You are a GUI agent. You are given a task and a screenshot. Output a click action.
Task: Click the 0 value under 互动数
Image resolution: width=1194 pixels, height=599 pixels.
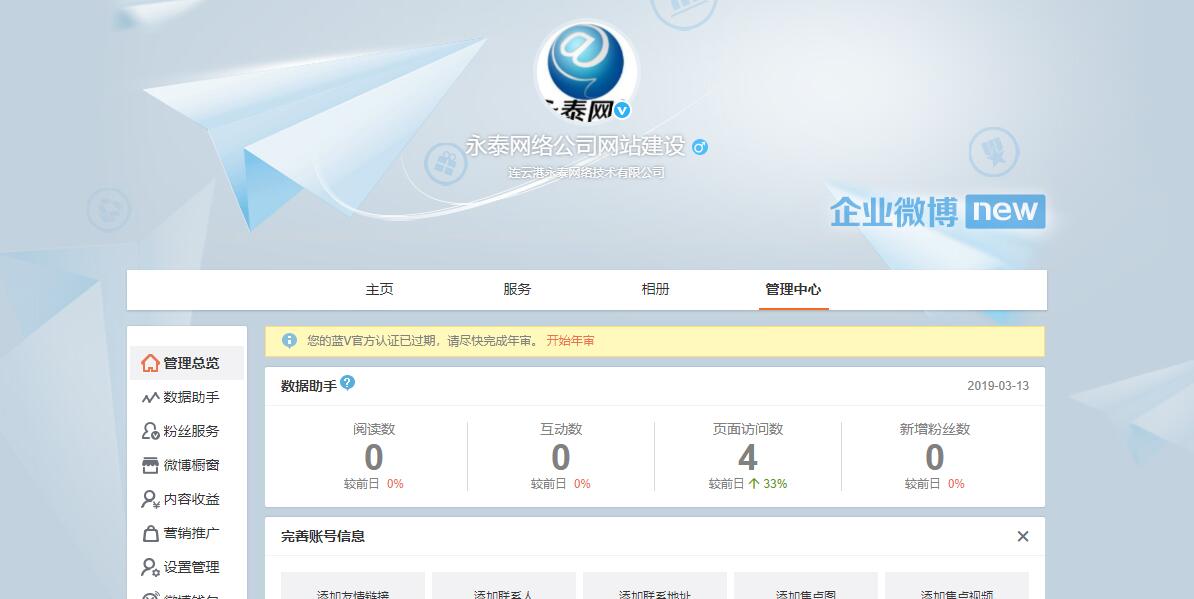pyautogui.click(x=561, y=457)
